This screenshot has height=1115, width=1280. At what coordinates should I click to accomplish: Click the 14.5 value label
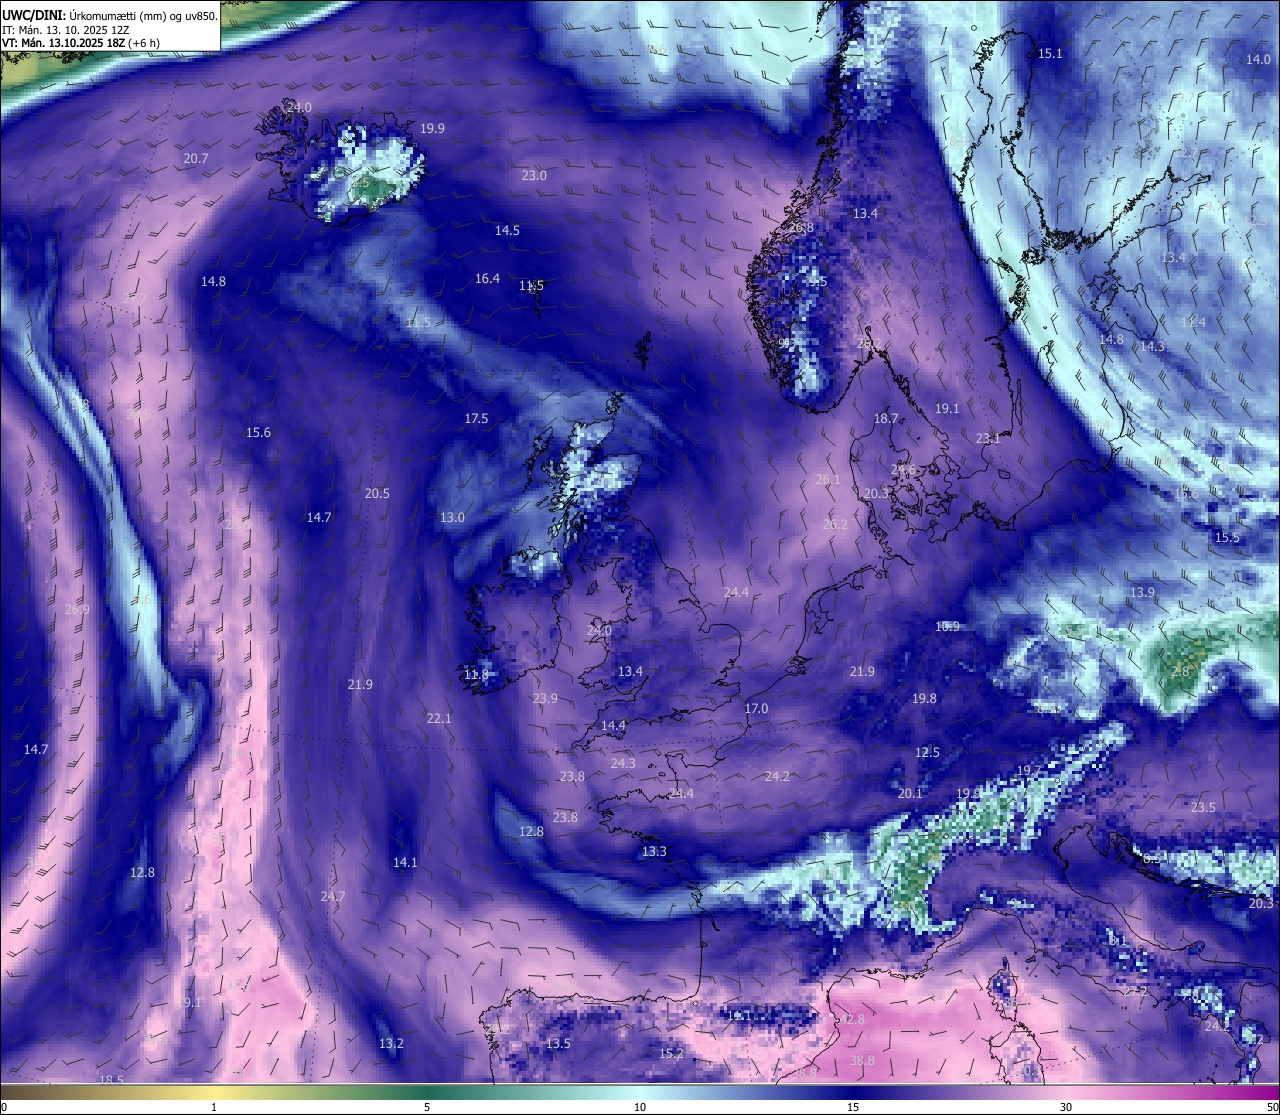tap(507, 231)
